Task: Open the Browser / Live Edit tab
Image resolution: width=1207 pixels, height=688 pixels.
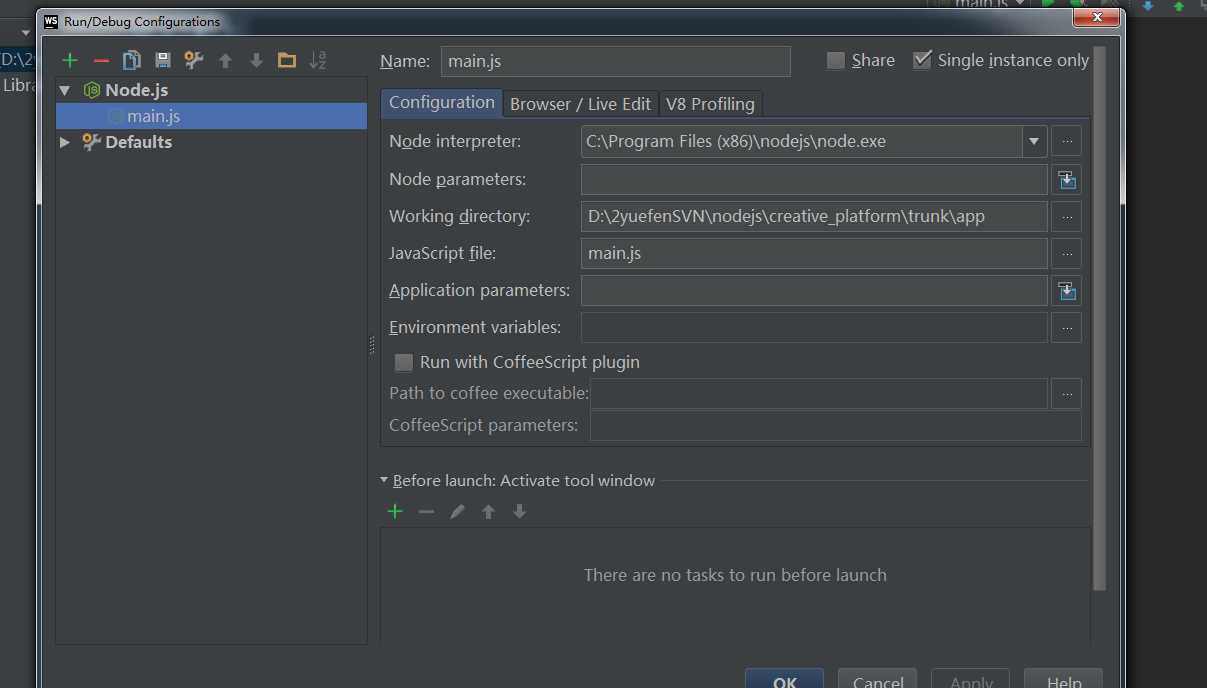Action: pos(581,104)
